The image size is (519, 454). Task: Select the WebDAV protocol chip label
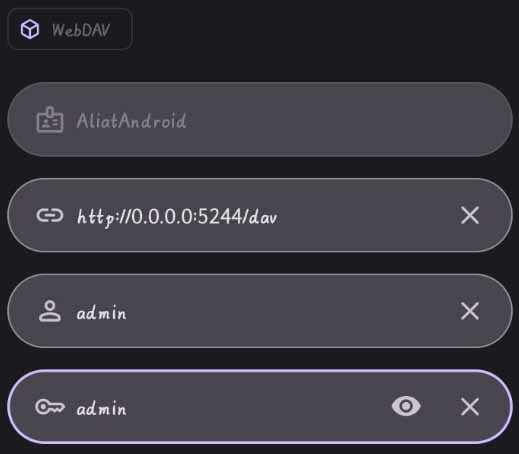(x=80, y=30)
